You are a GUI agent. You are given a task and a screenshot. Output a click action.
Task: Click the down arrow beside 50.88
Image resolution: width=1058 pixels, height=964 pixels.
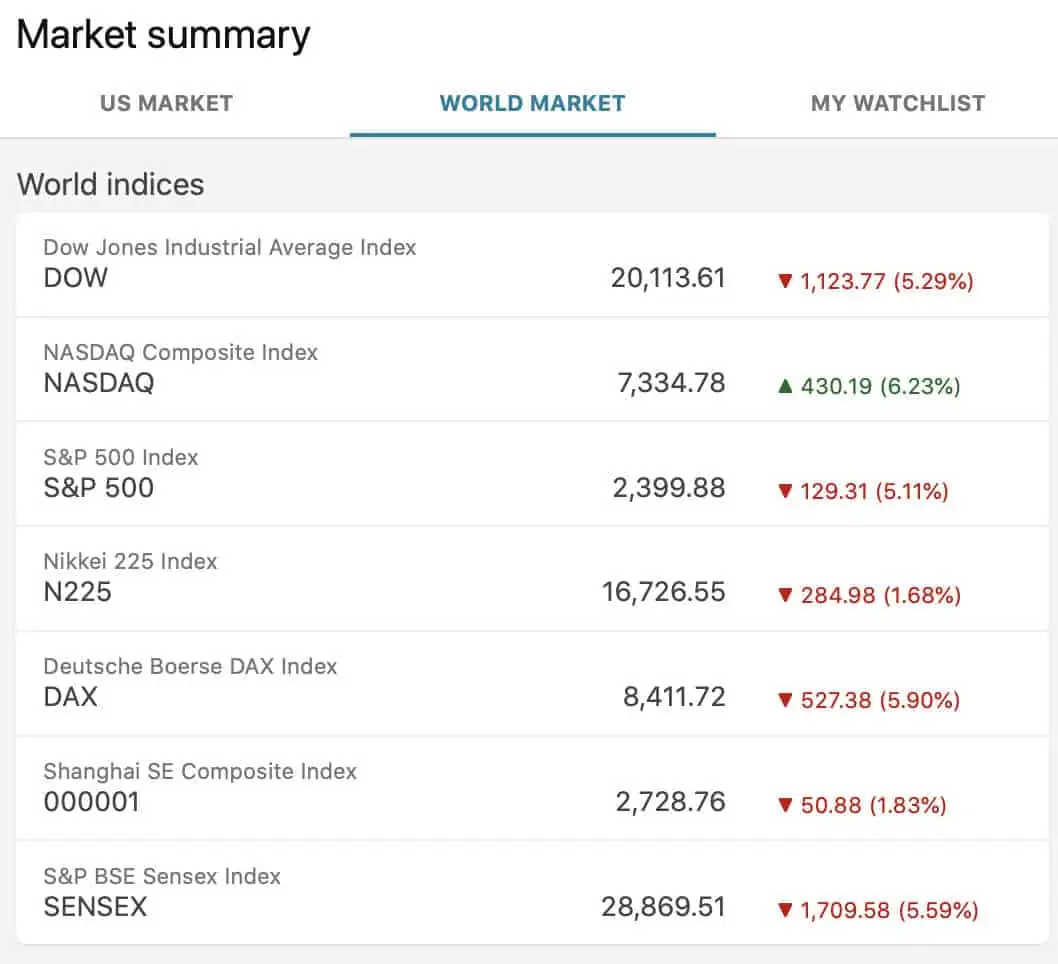tap(785, 805)
